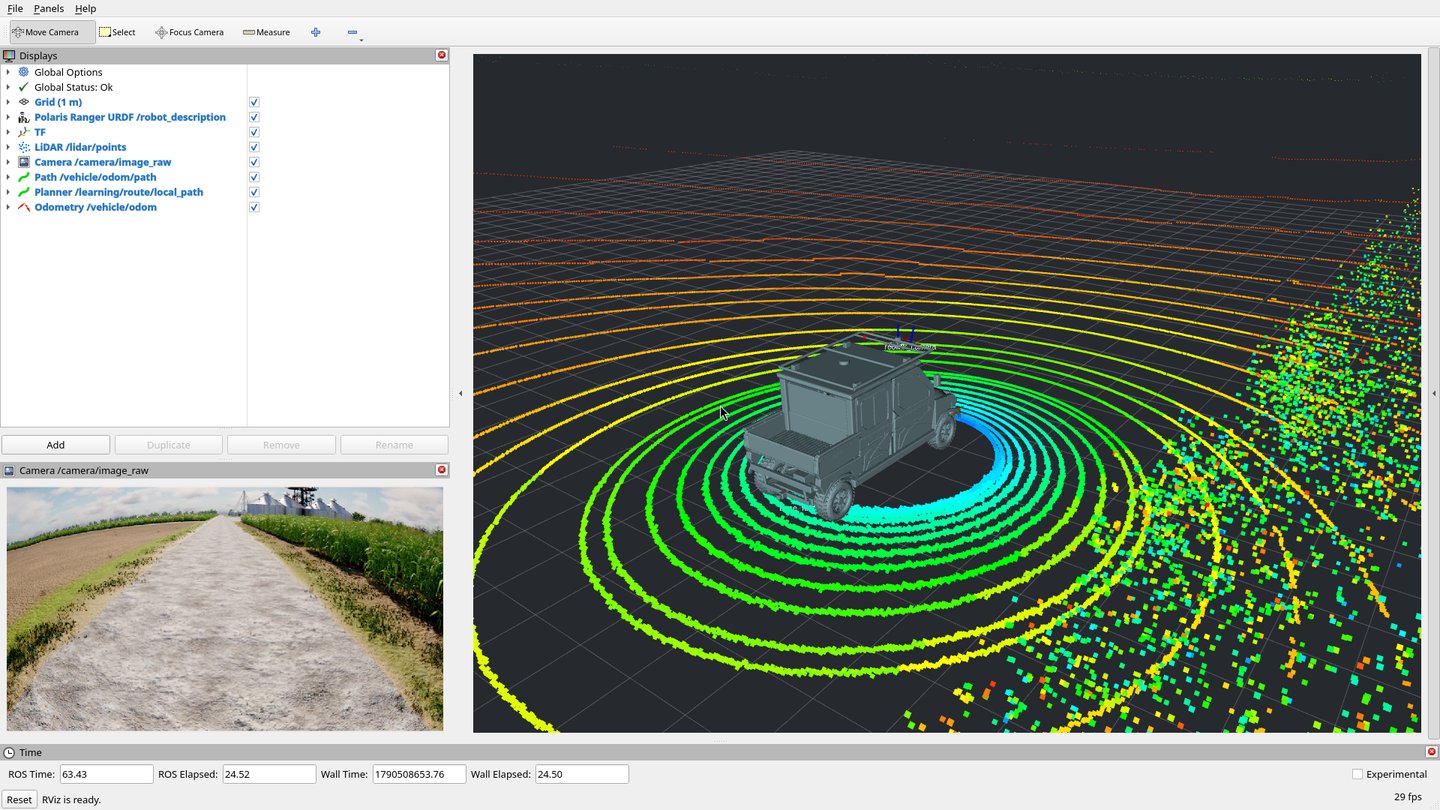1440x810 pixels.
Task: Choose the Focus Camera tool
Action: pos(189,32)
